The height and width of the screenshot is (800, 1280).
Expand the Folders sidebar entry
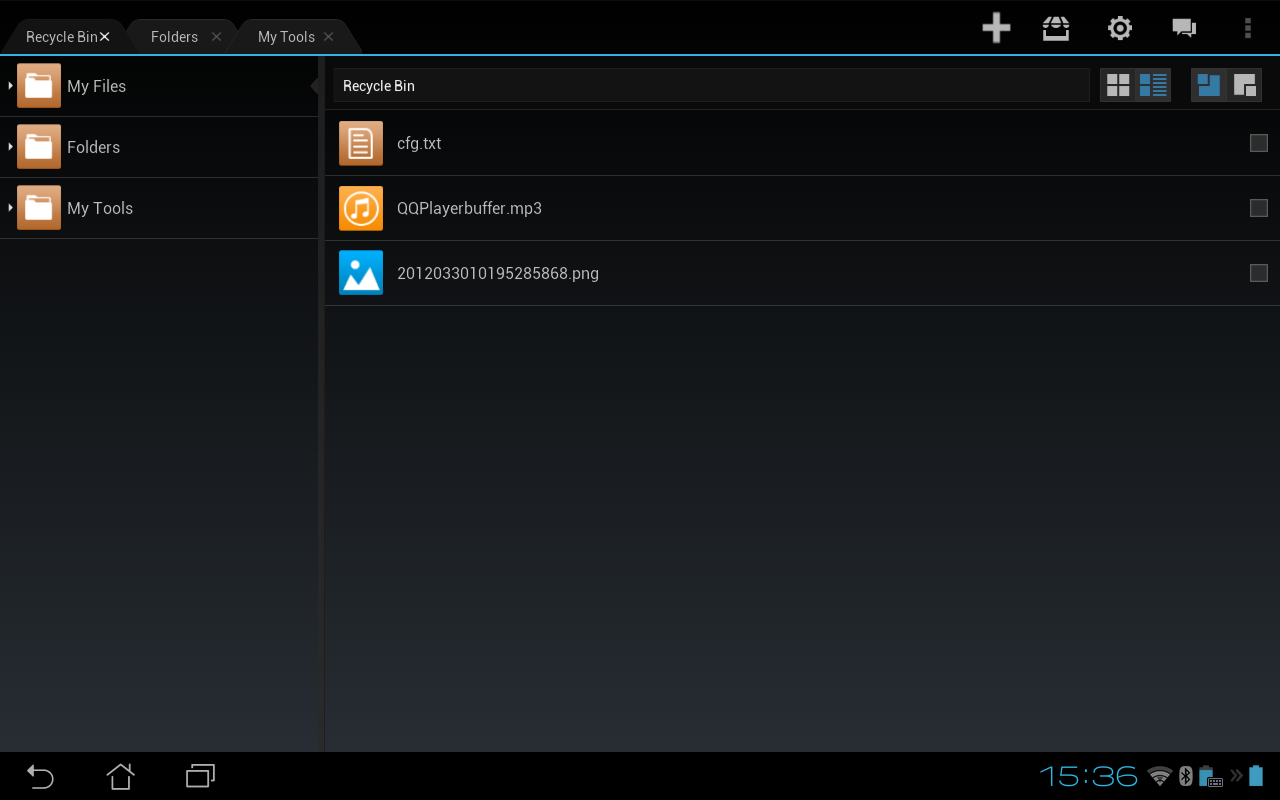click(x=12, y=146)
